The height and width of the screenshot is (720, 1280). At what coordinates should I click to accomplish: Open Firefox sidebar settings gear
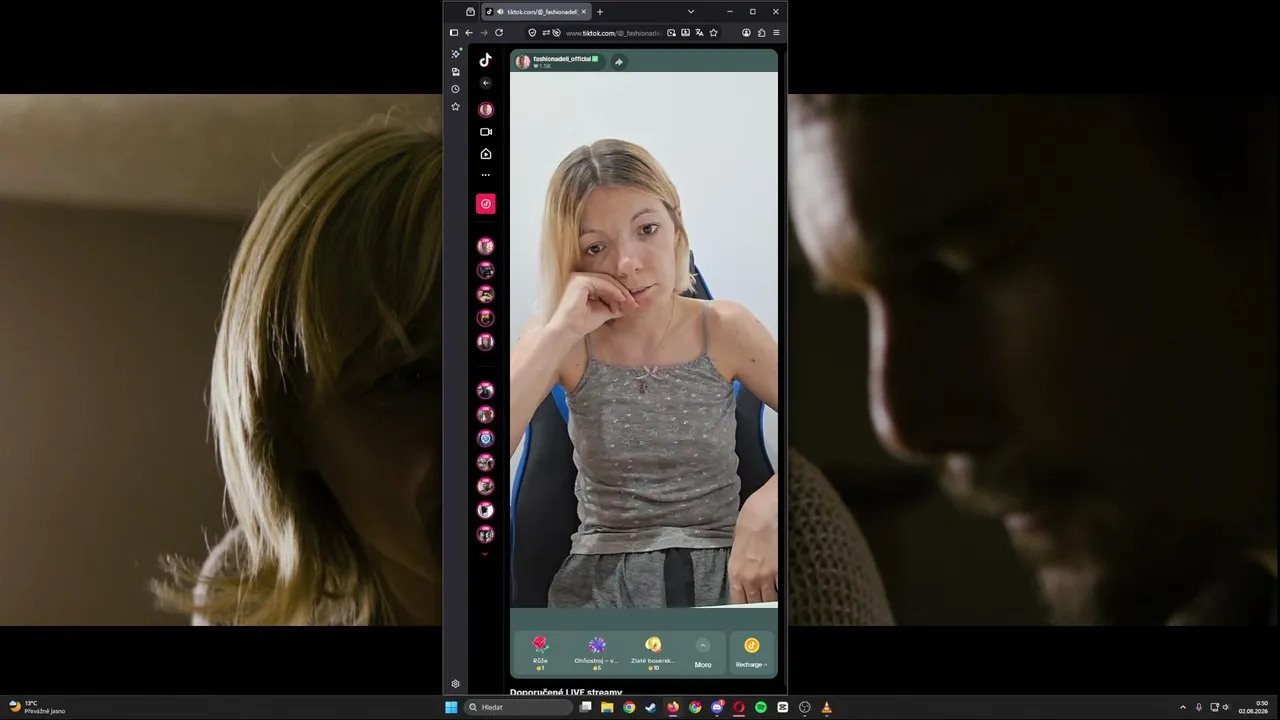456,684
